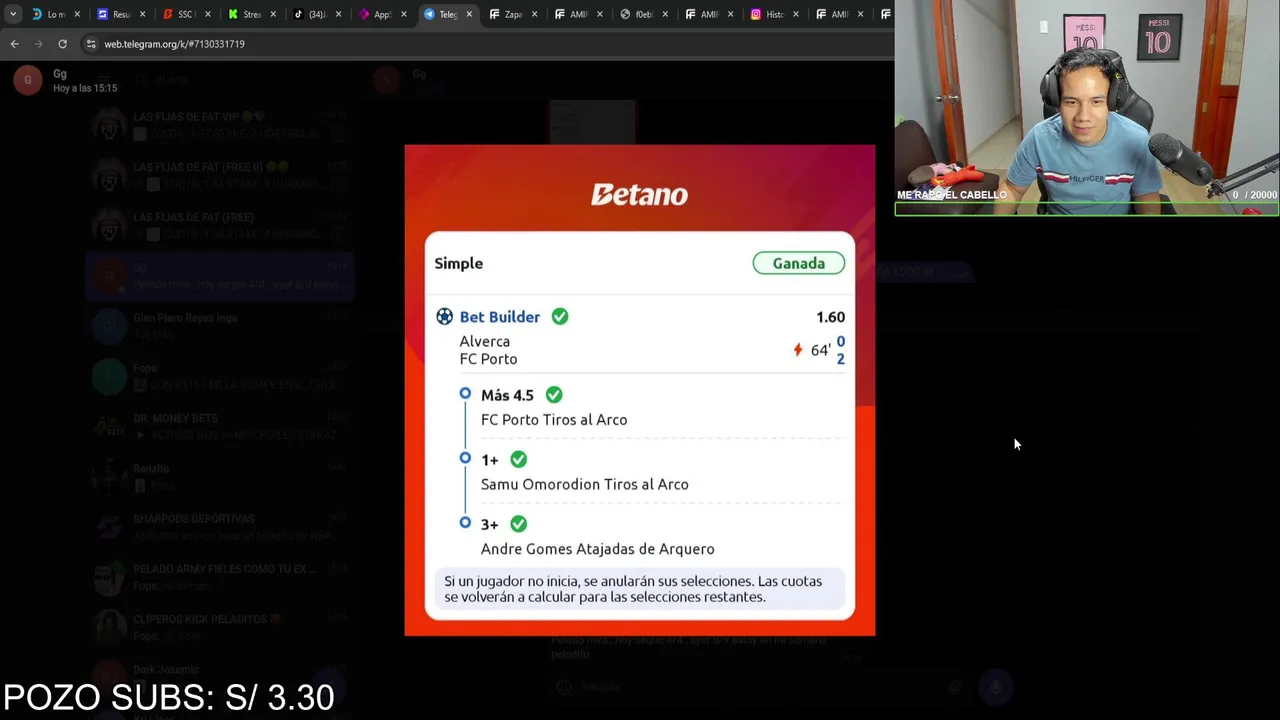Click the Gg sender avatar in viewer

click(28, 80)
